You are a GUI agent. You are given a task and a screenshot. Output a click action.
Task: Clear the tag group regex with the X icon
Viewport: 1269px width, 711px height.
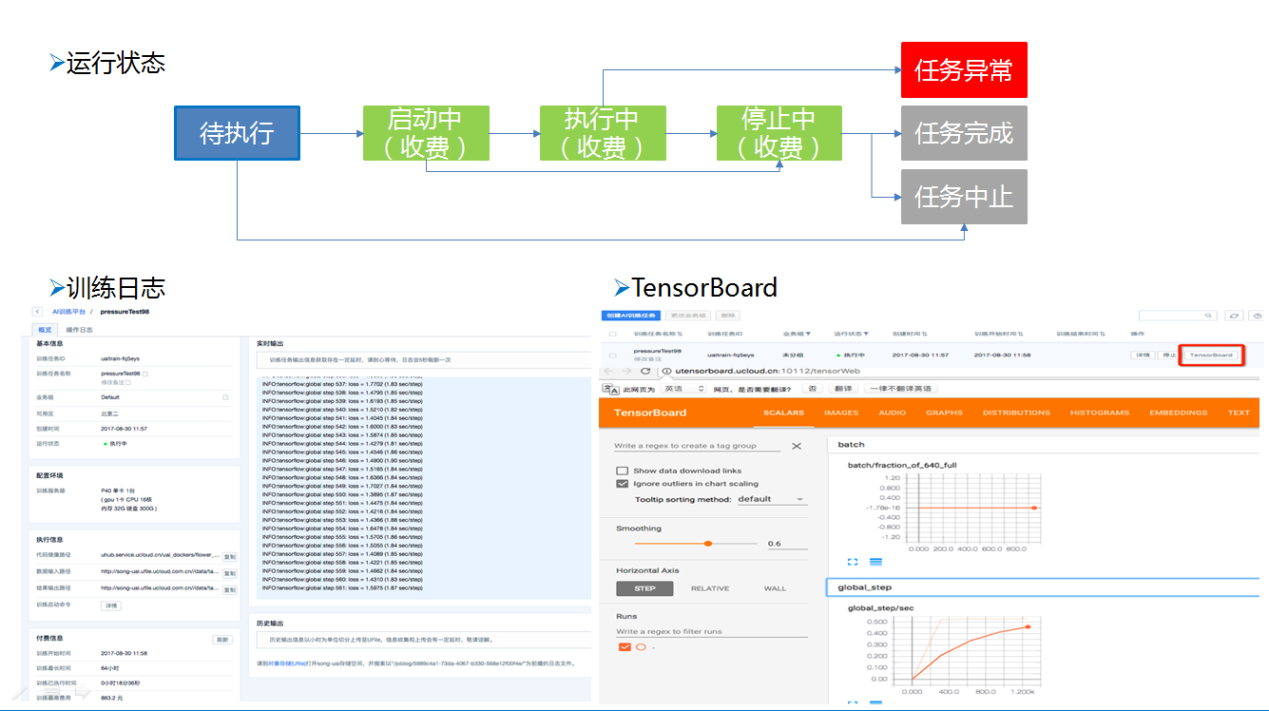(x=796, y=446)
